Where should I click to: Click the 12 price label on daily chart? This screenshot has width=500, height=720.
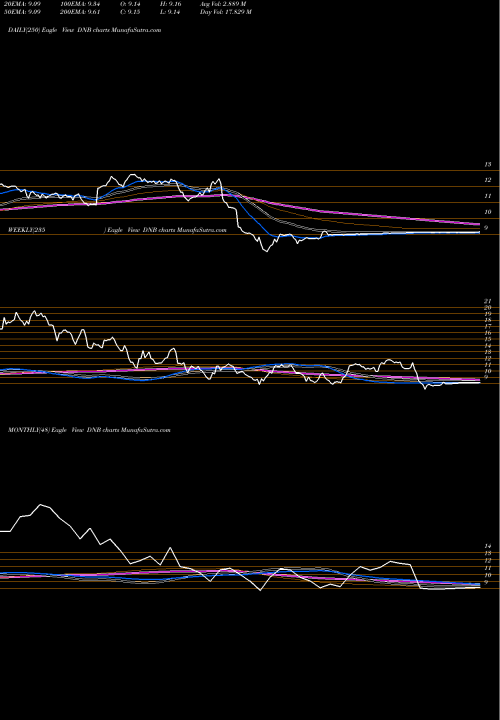click(488, 180)
